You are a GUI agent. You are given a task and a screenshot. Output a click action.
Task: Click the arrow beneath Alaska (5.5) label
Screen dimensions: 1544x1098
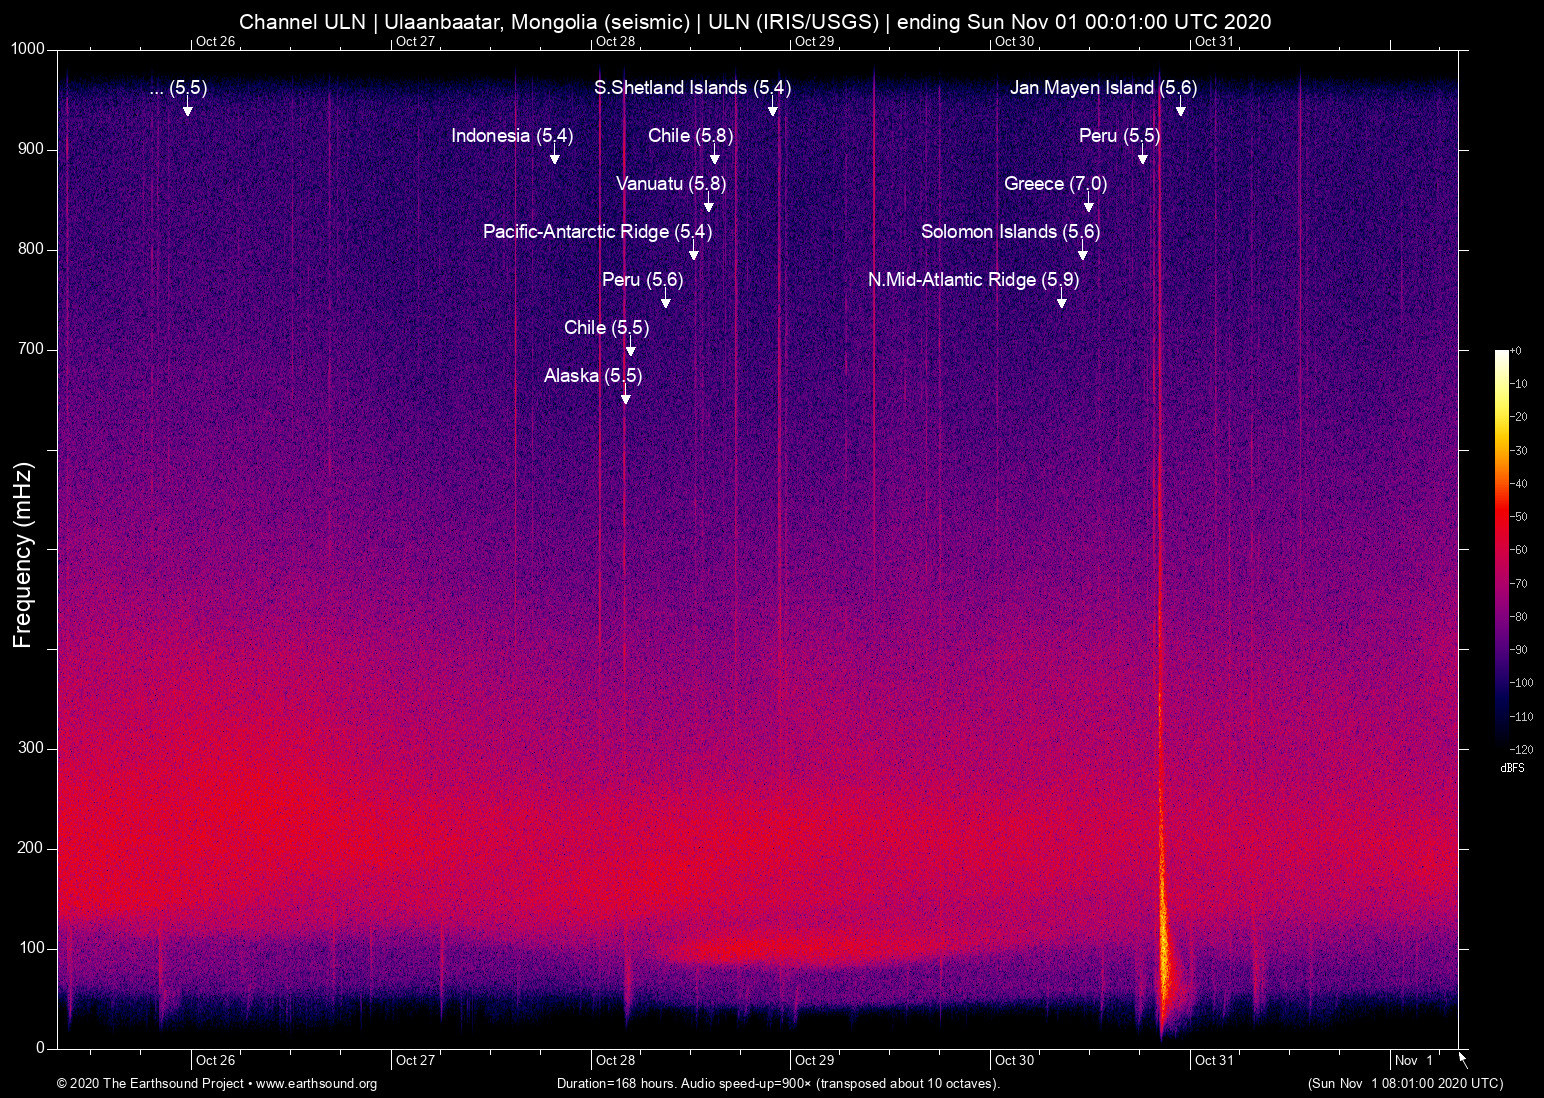point(626,397)
